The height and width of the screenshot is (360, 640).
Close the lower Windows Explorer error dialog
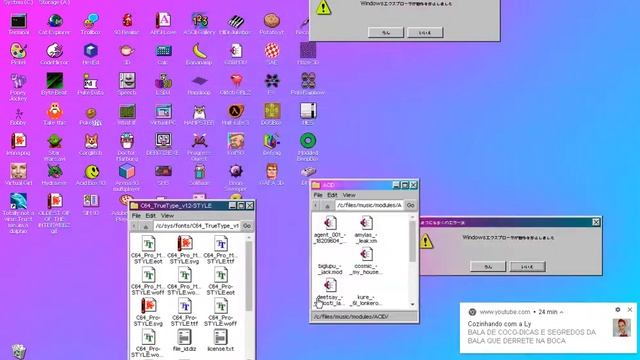(596, 222)
